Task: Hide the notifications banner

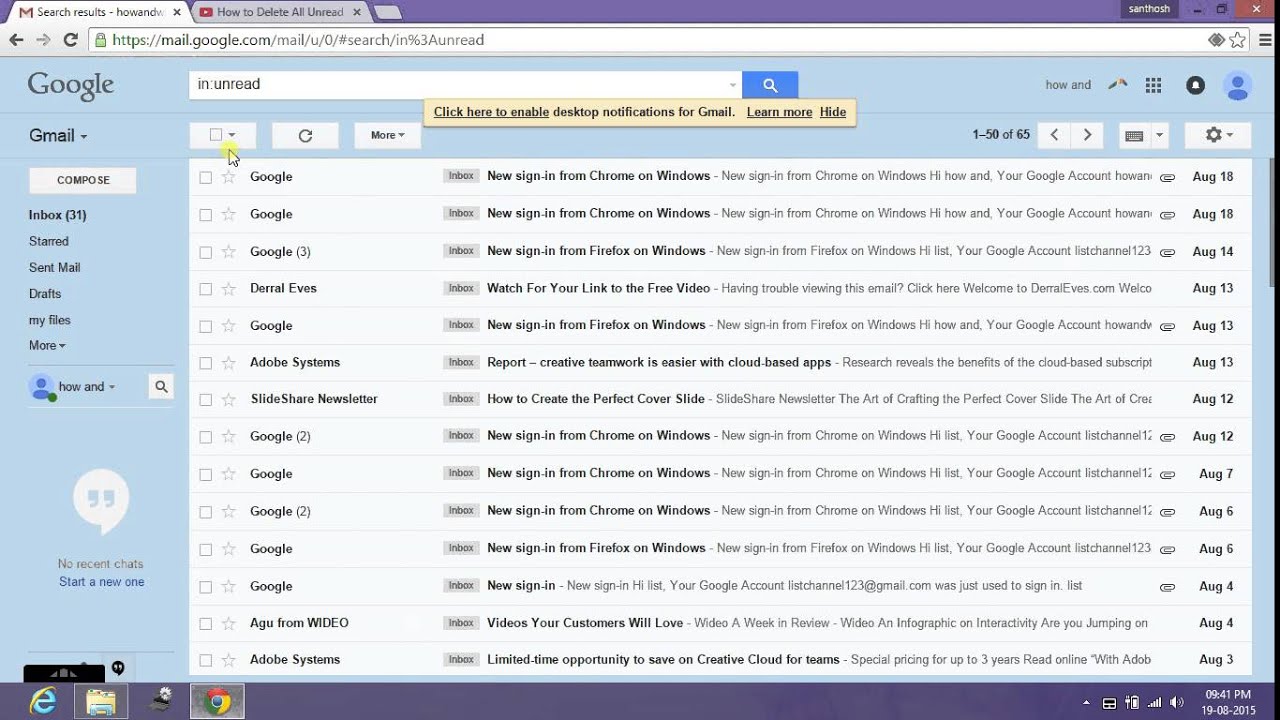Action: coord(833,112)
